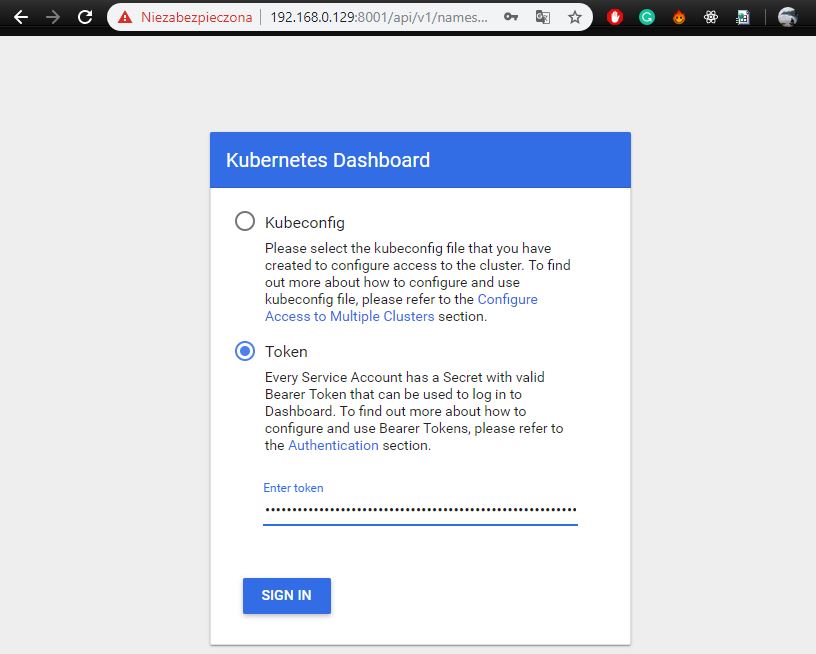This screenshot has width=816, height=654.
Task: Click the back navigation arrow
Action: (x=22, y=17)
